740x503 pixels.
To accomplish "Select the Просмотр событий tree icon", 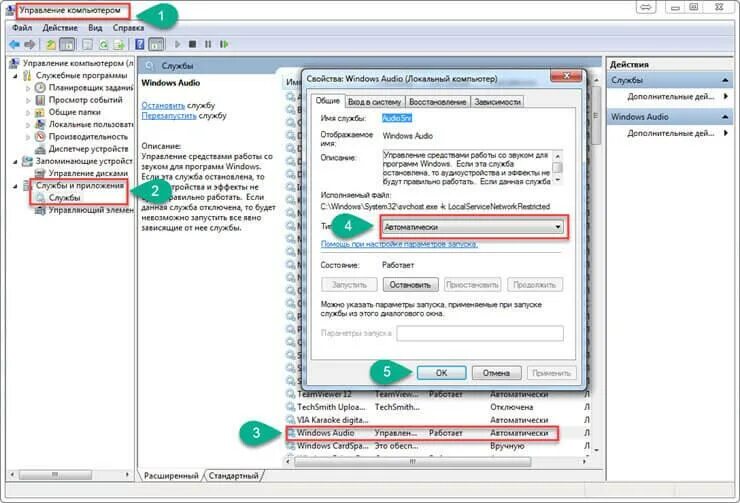I will 41,100.
